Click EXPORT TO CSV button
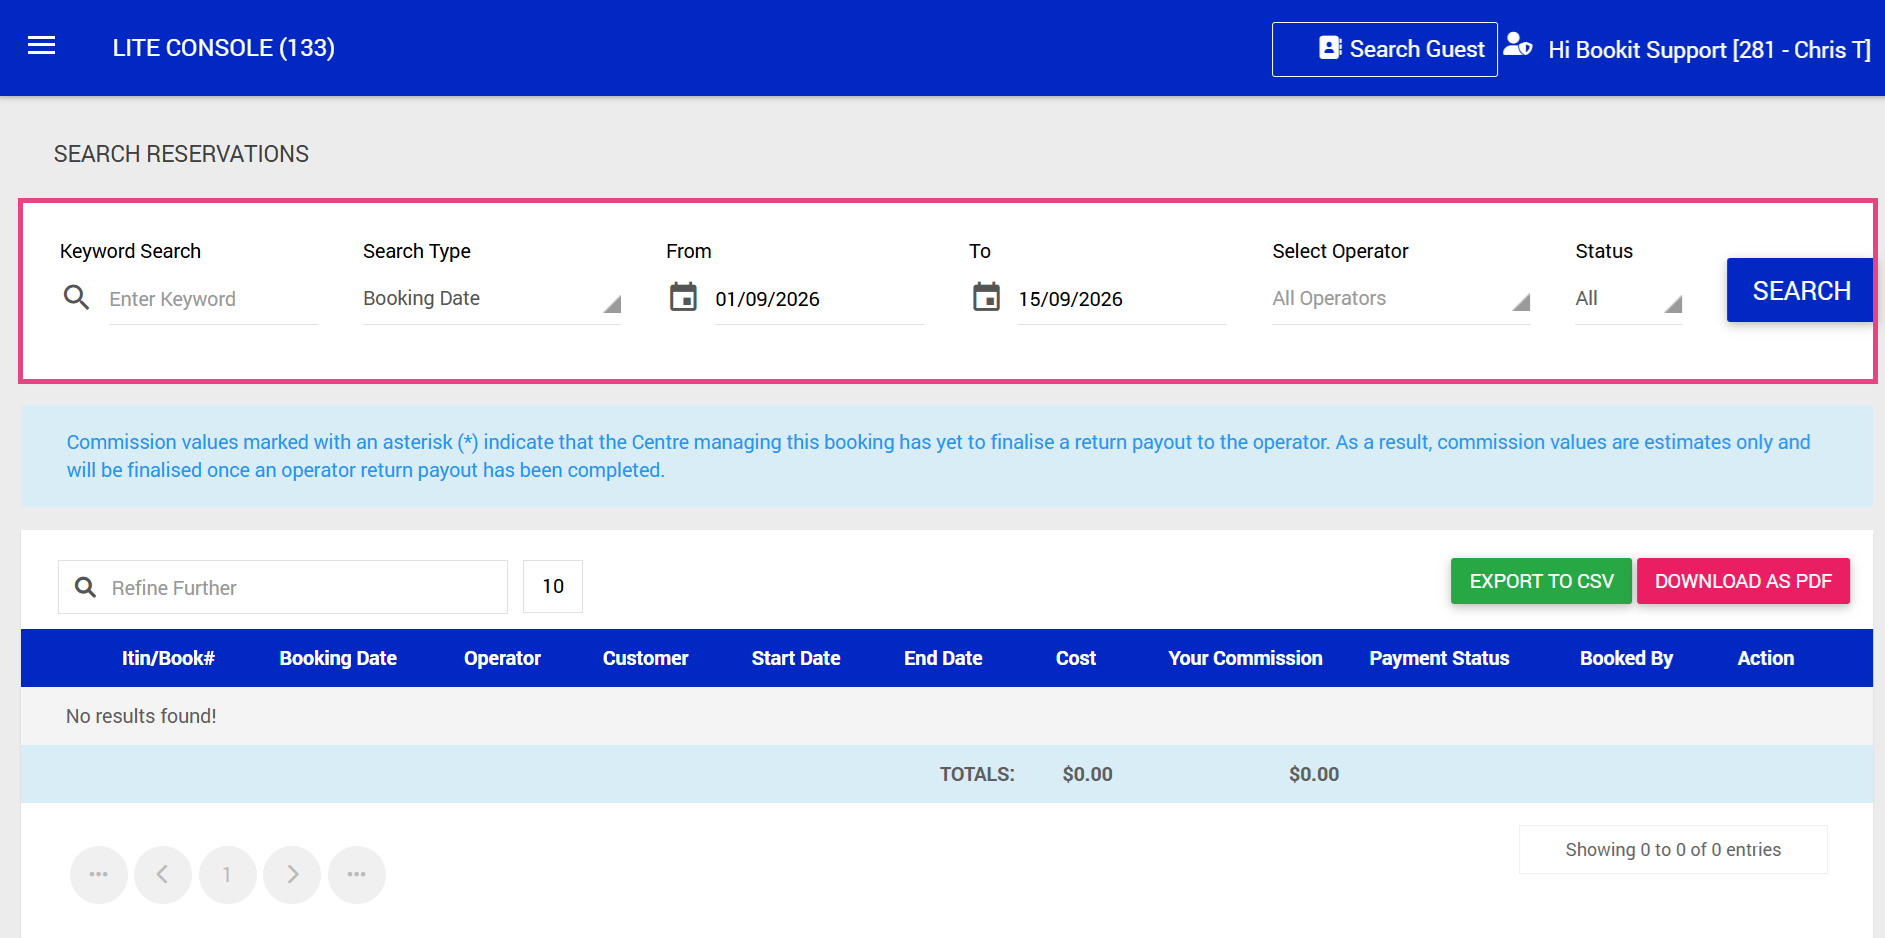 pos(1541,581)
